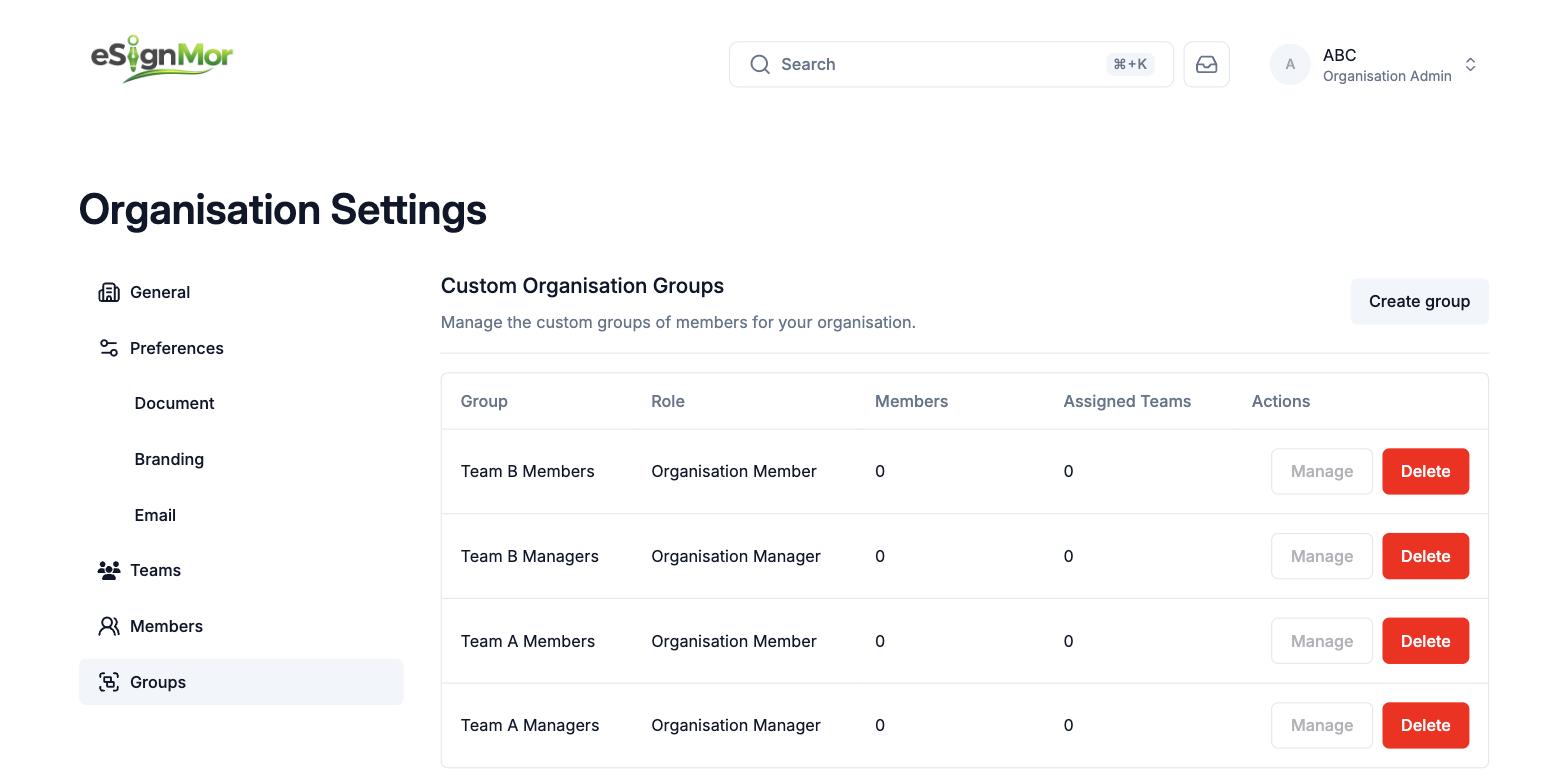
Task: Open the inbox icon button
Action: (x=1206, y=64)
